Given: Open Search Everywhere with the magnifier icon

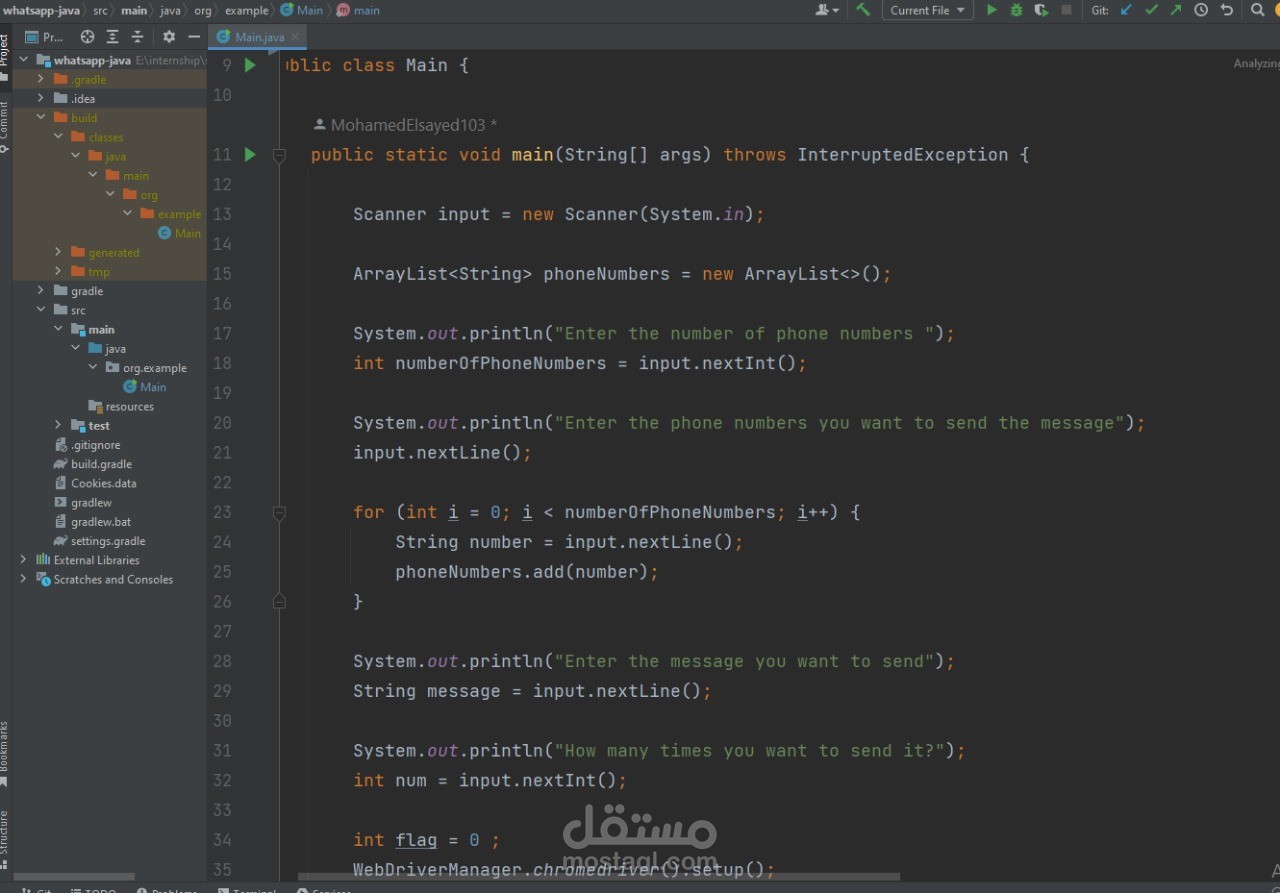Looking at the screenshot, I should click(x=1256, y=10).
